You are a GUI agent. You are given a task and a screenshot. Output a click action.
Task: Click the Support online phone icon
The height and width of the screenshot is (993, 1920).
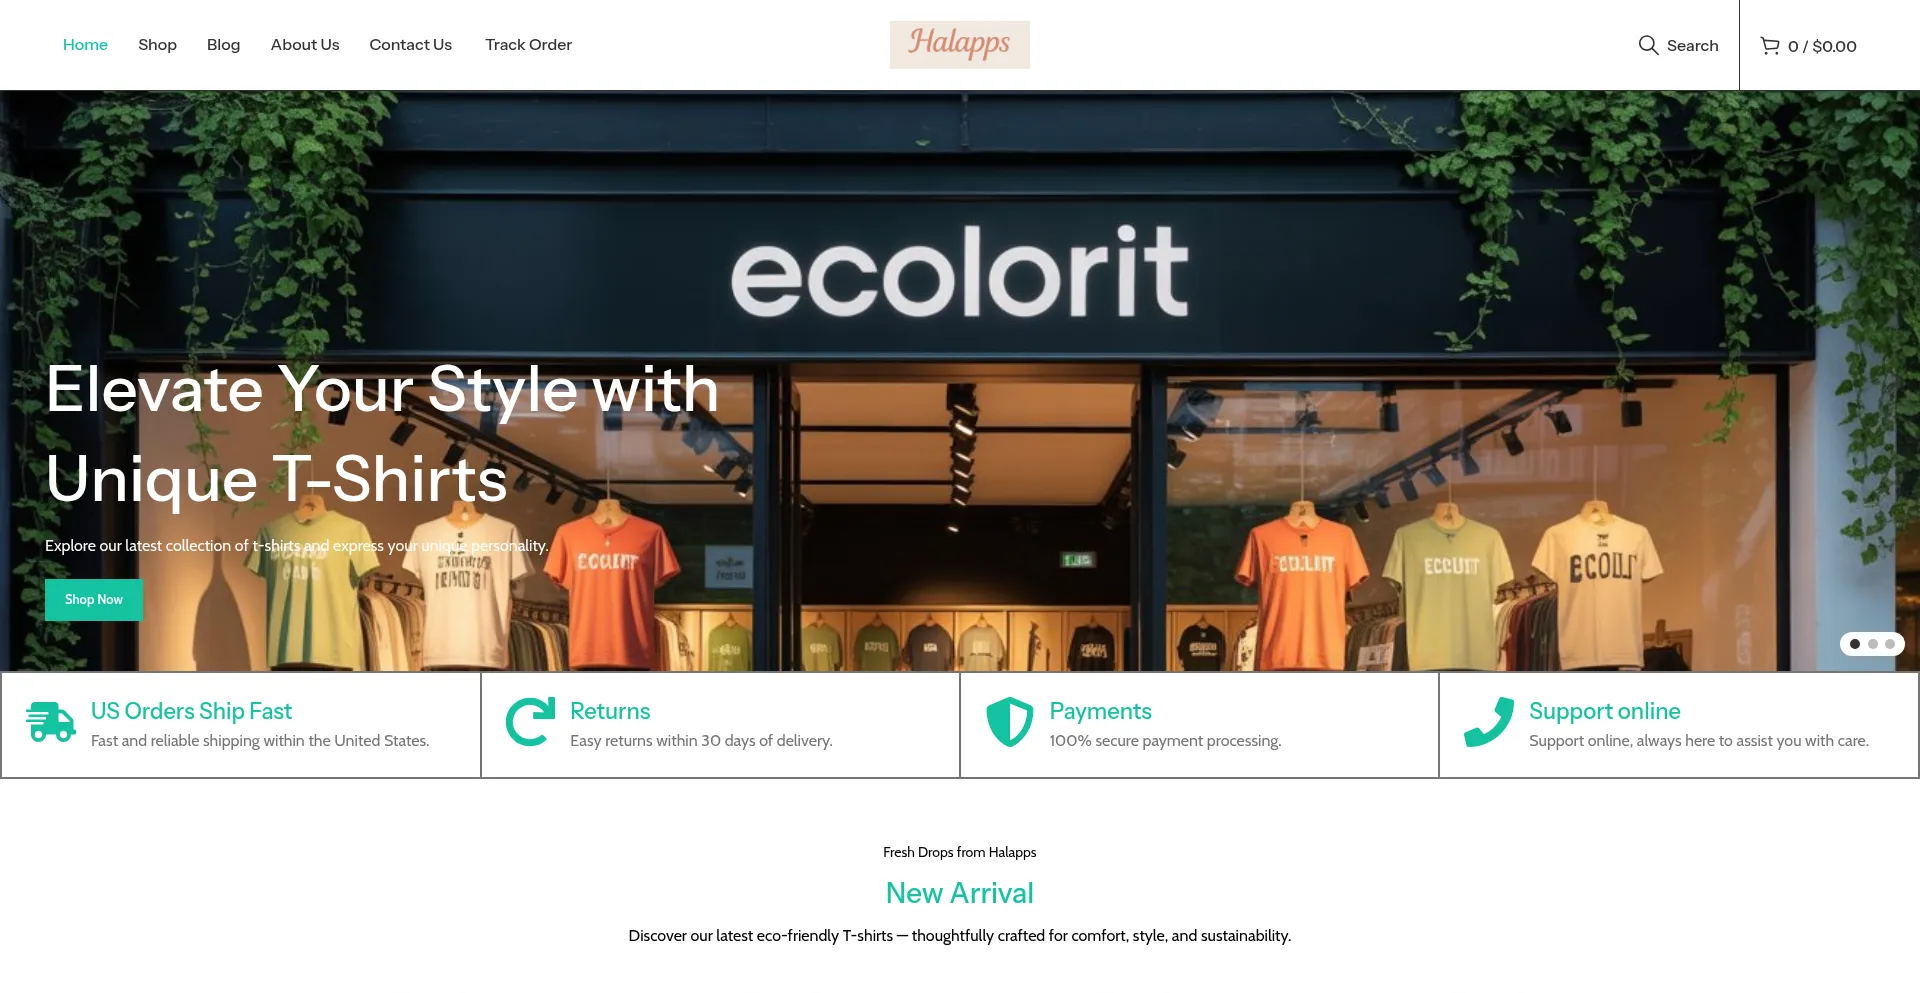[1489, 722]
